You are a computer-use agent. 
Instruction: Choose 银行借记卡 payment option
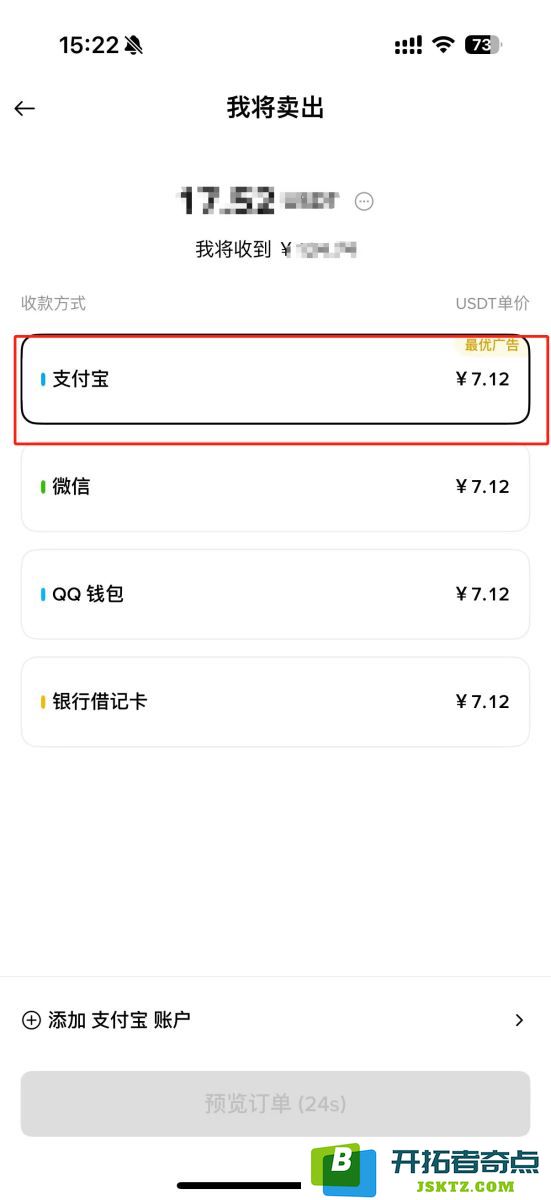pyautogui.click(x=275, y=702)
